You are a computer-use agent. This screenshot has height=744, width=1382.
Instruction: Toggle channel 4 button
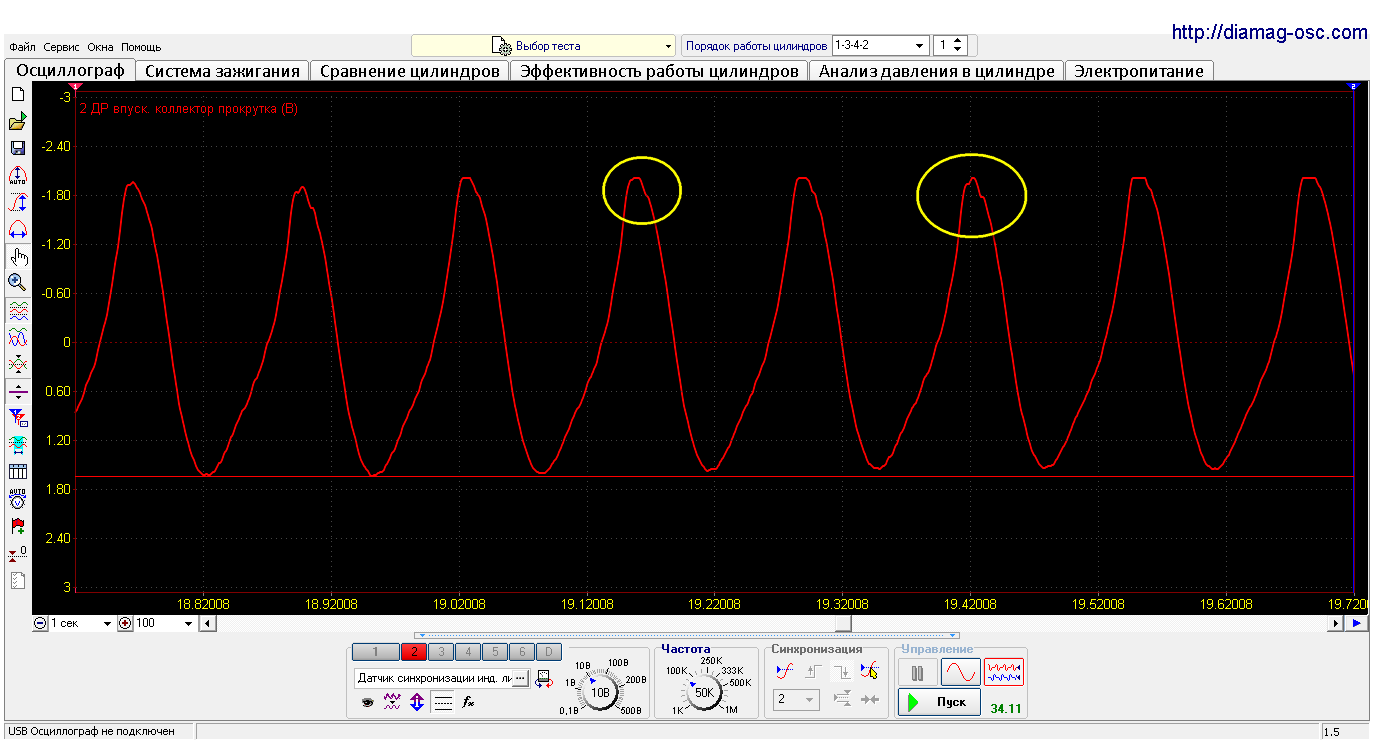click(468, 652)
